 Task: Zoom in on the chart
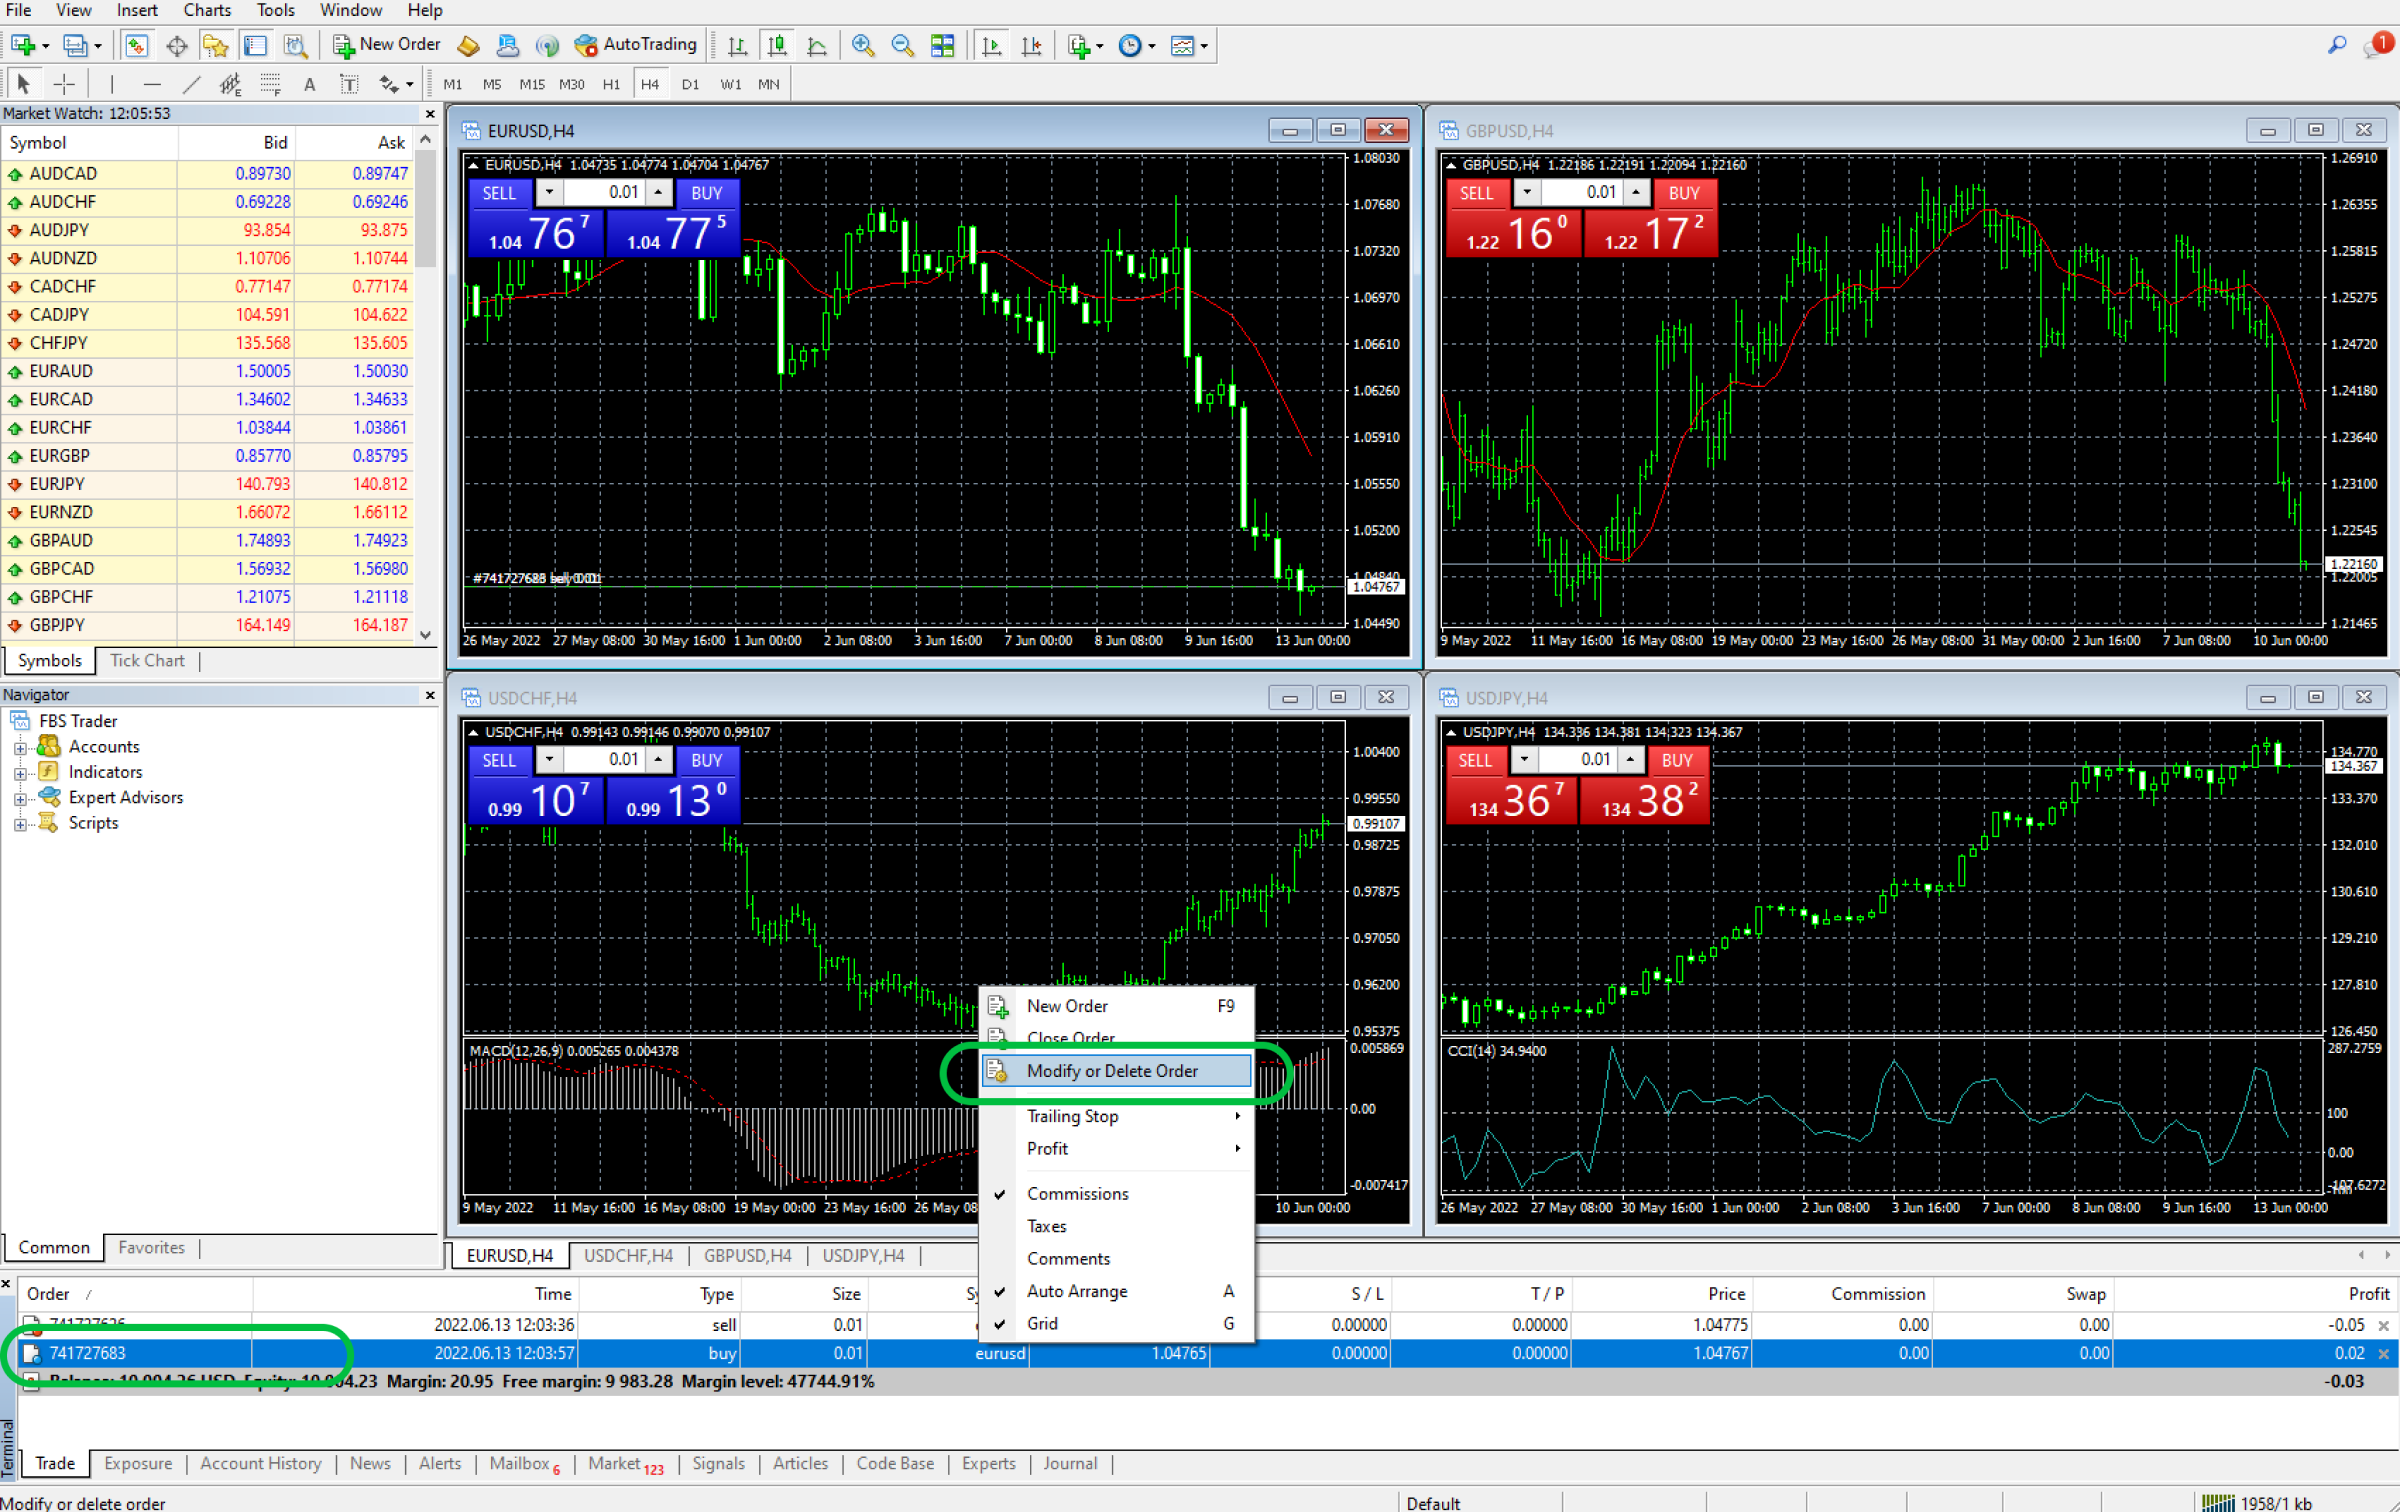click(863, 45)
